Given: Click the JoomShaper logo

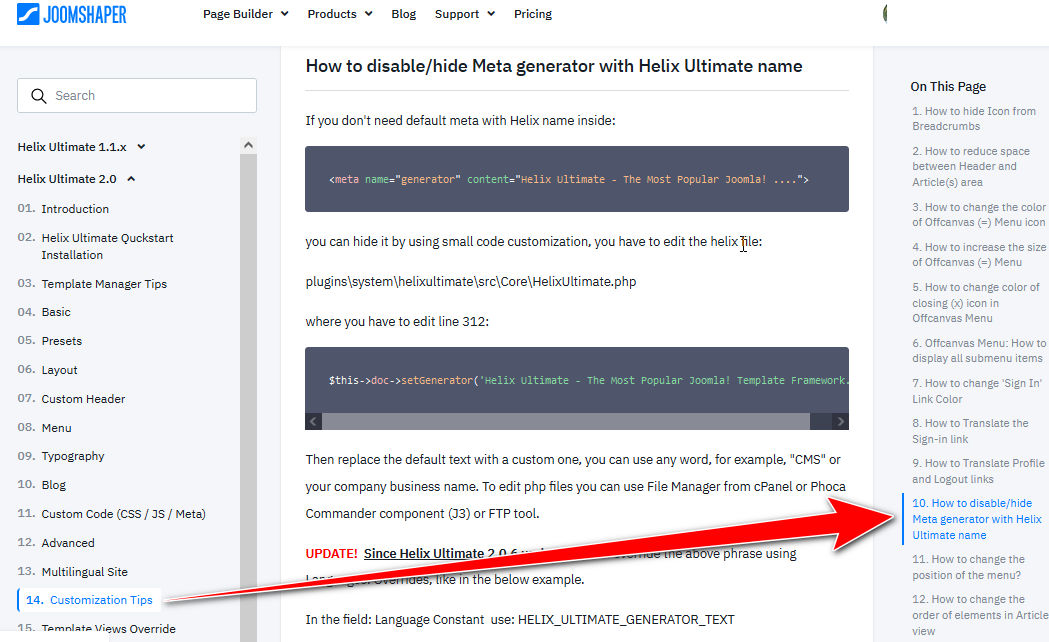Looking at the screenshot, I should point(72,14).
